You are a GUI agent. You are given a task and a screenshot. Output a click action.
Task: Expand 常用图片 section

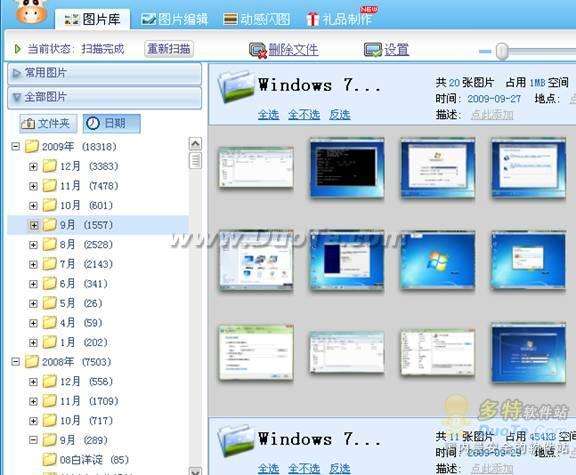pyautogui.click(x=105, y=74)
